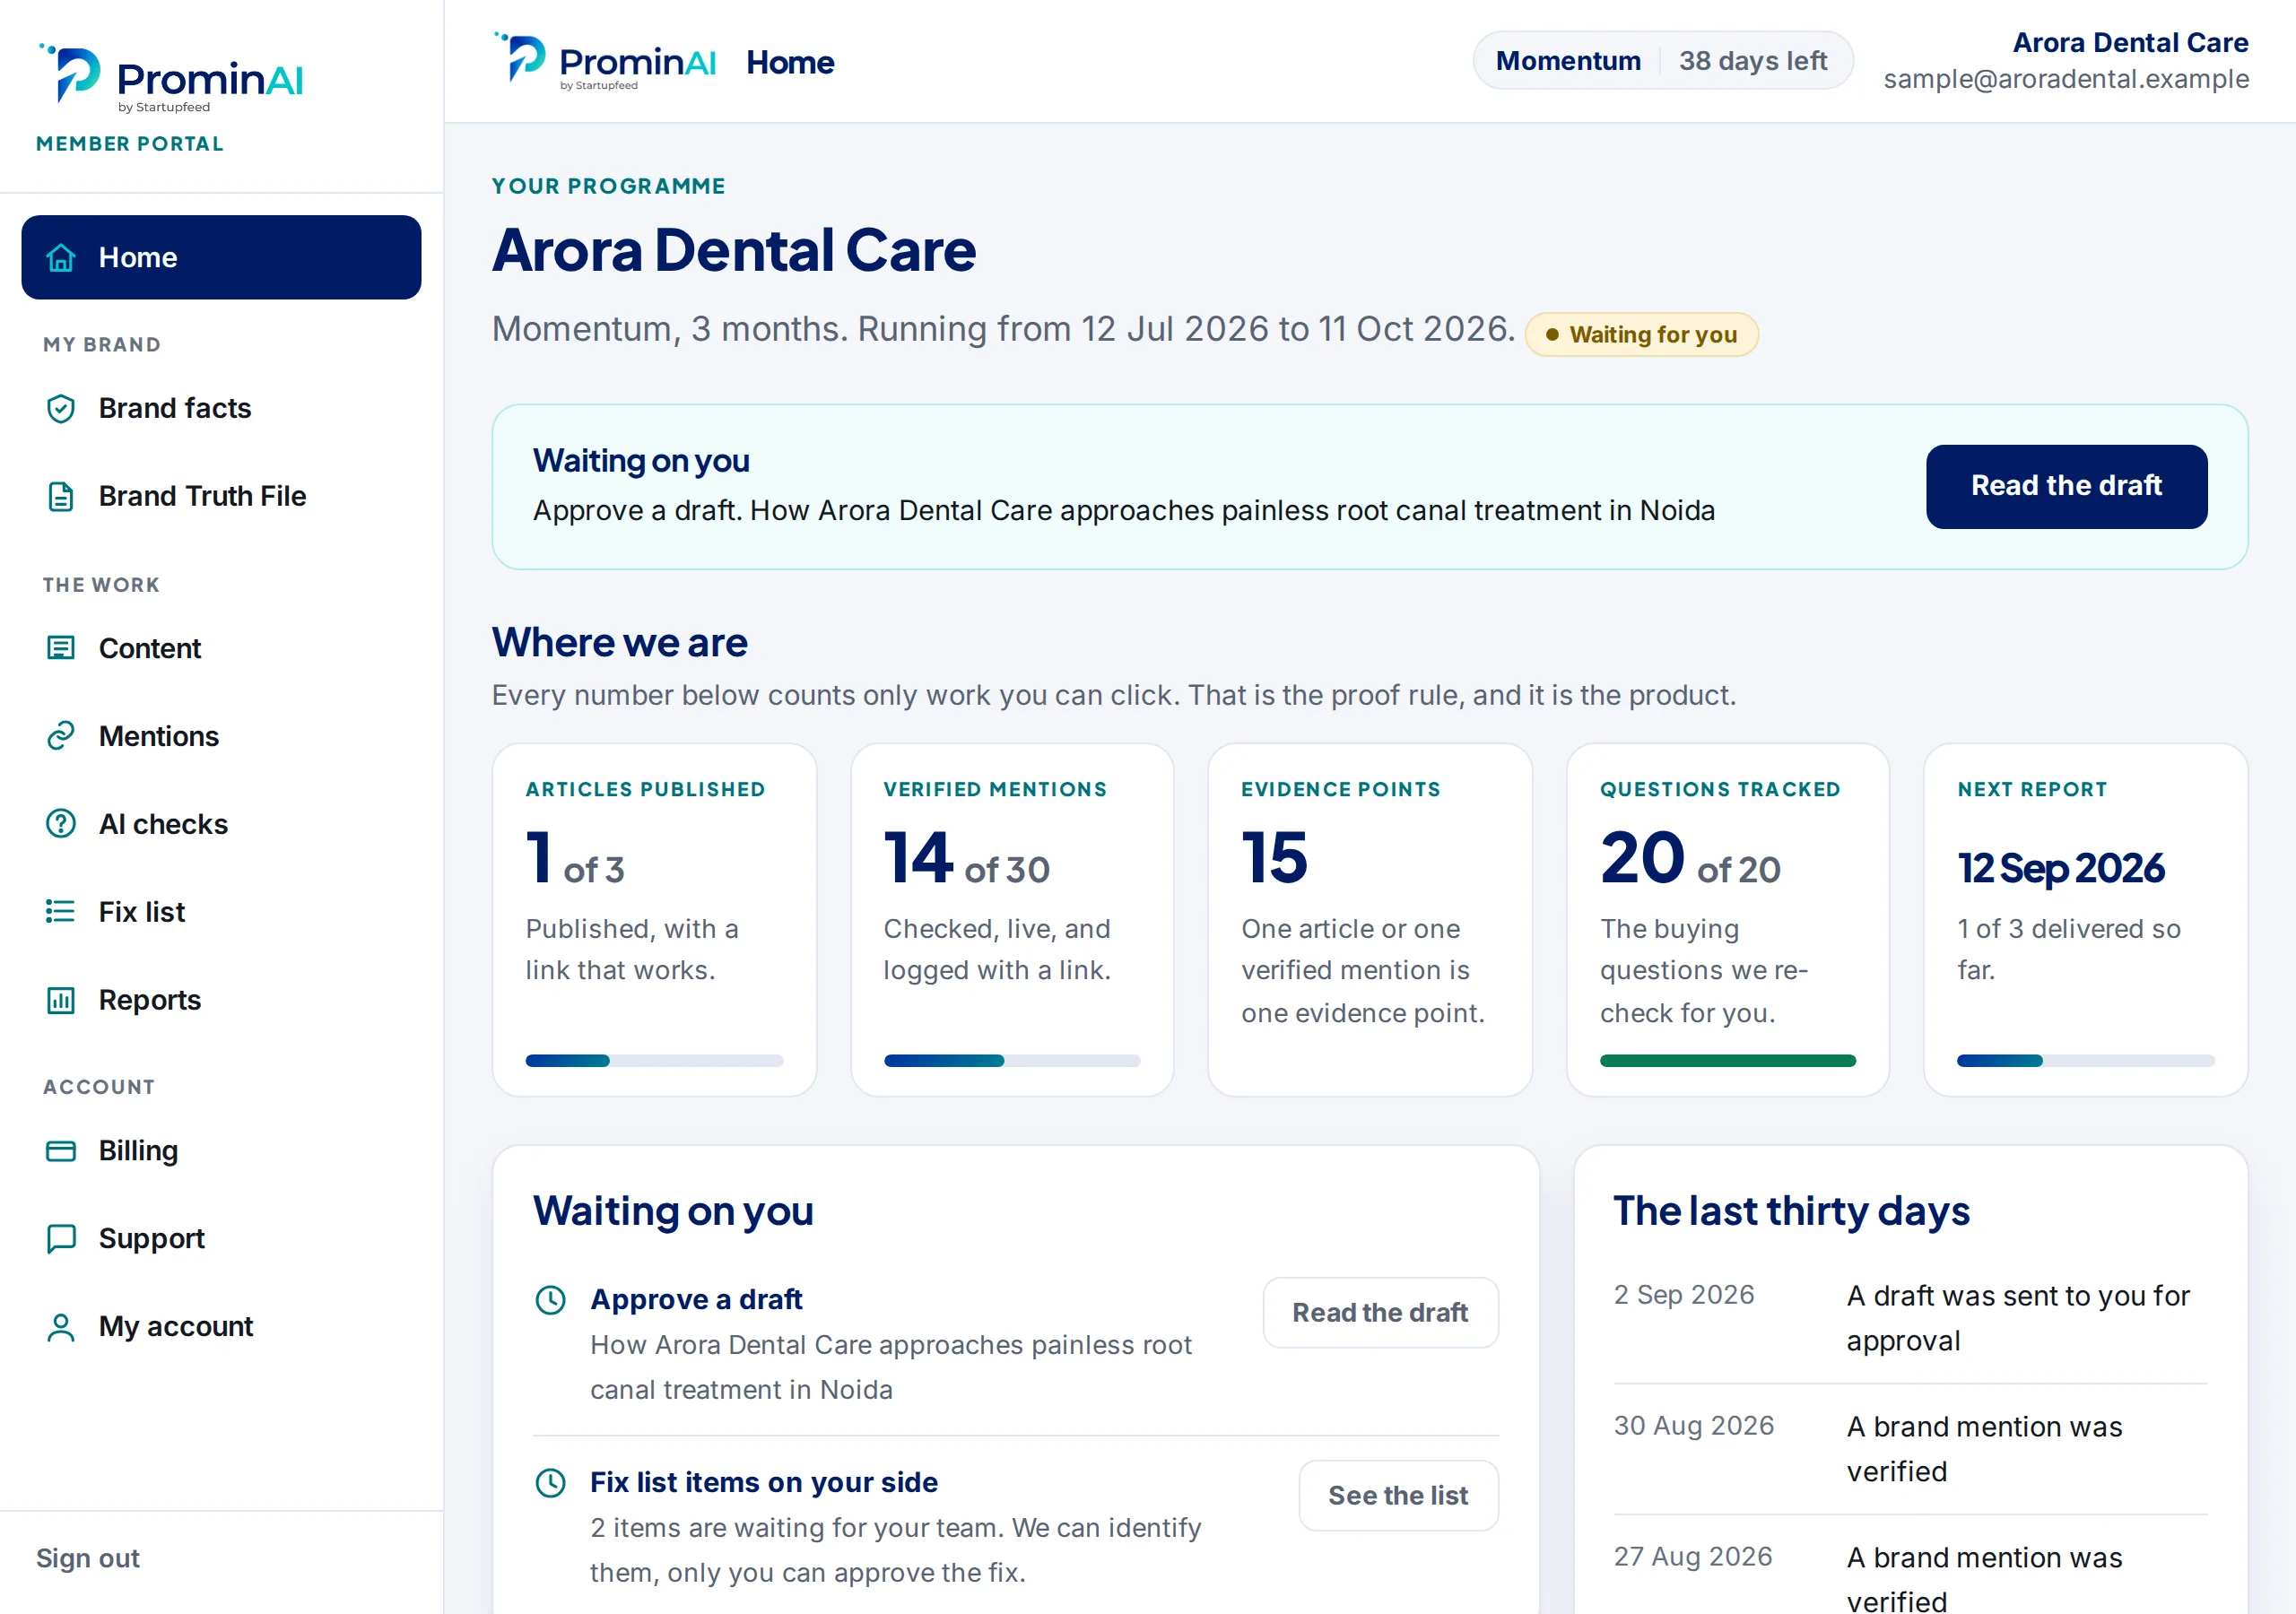Click the sample@aroradental.example email
Screen dimensions: 2296x1614
pyautogui.click(x=2066, y=79)
